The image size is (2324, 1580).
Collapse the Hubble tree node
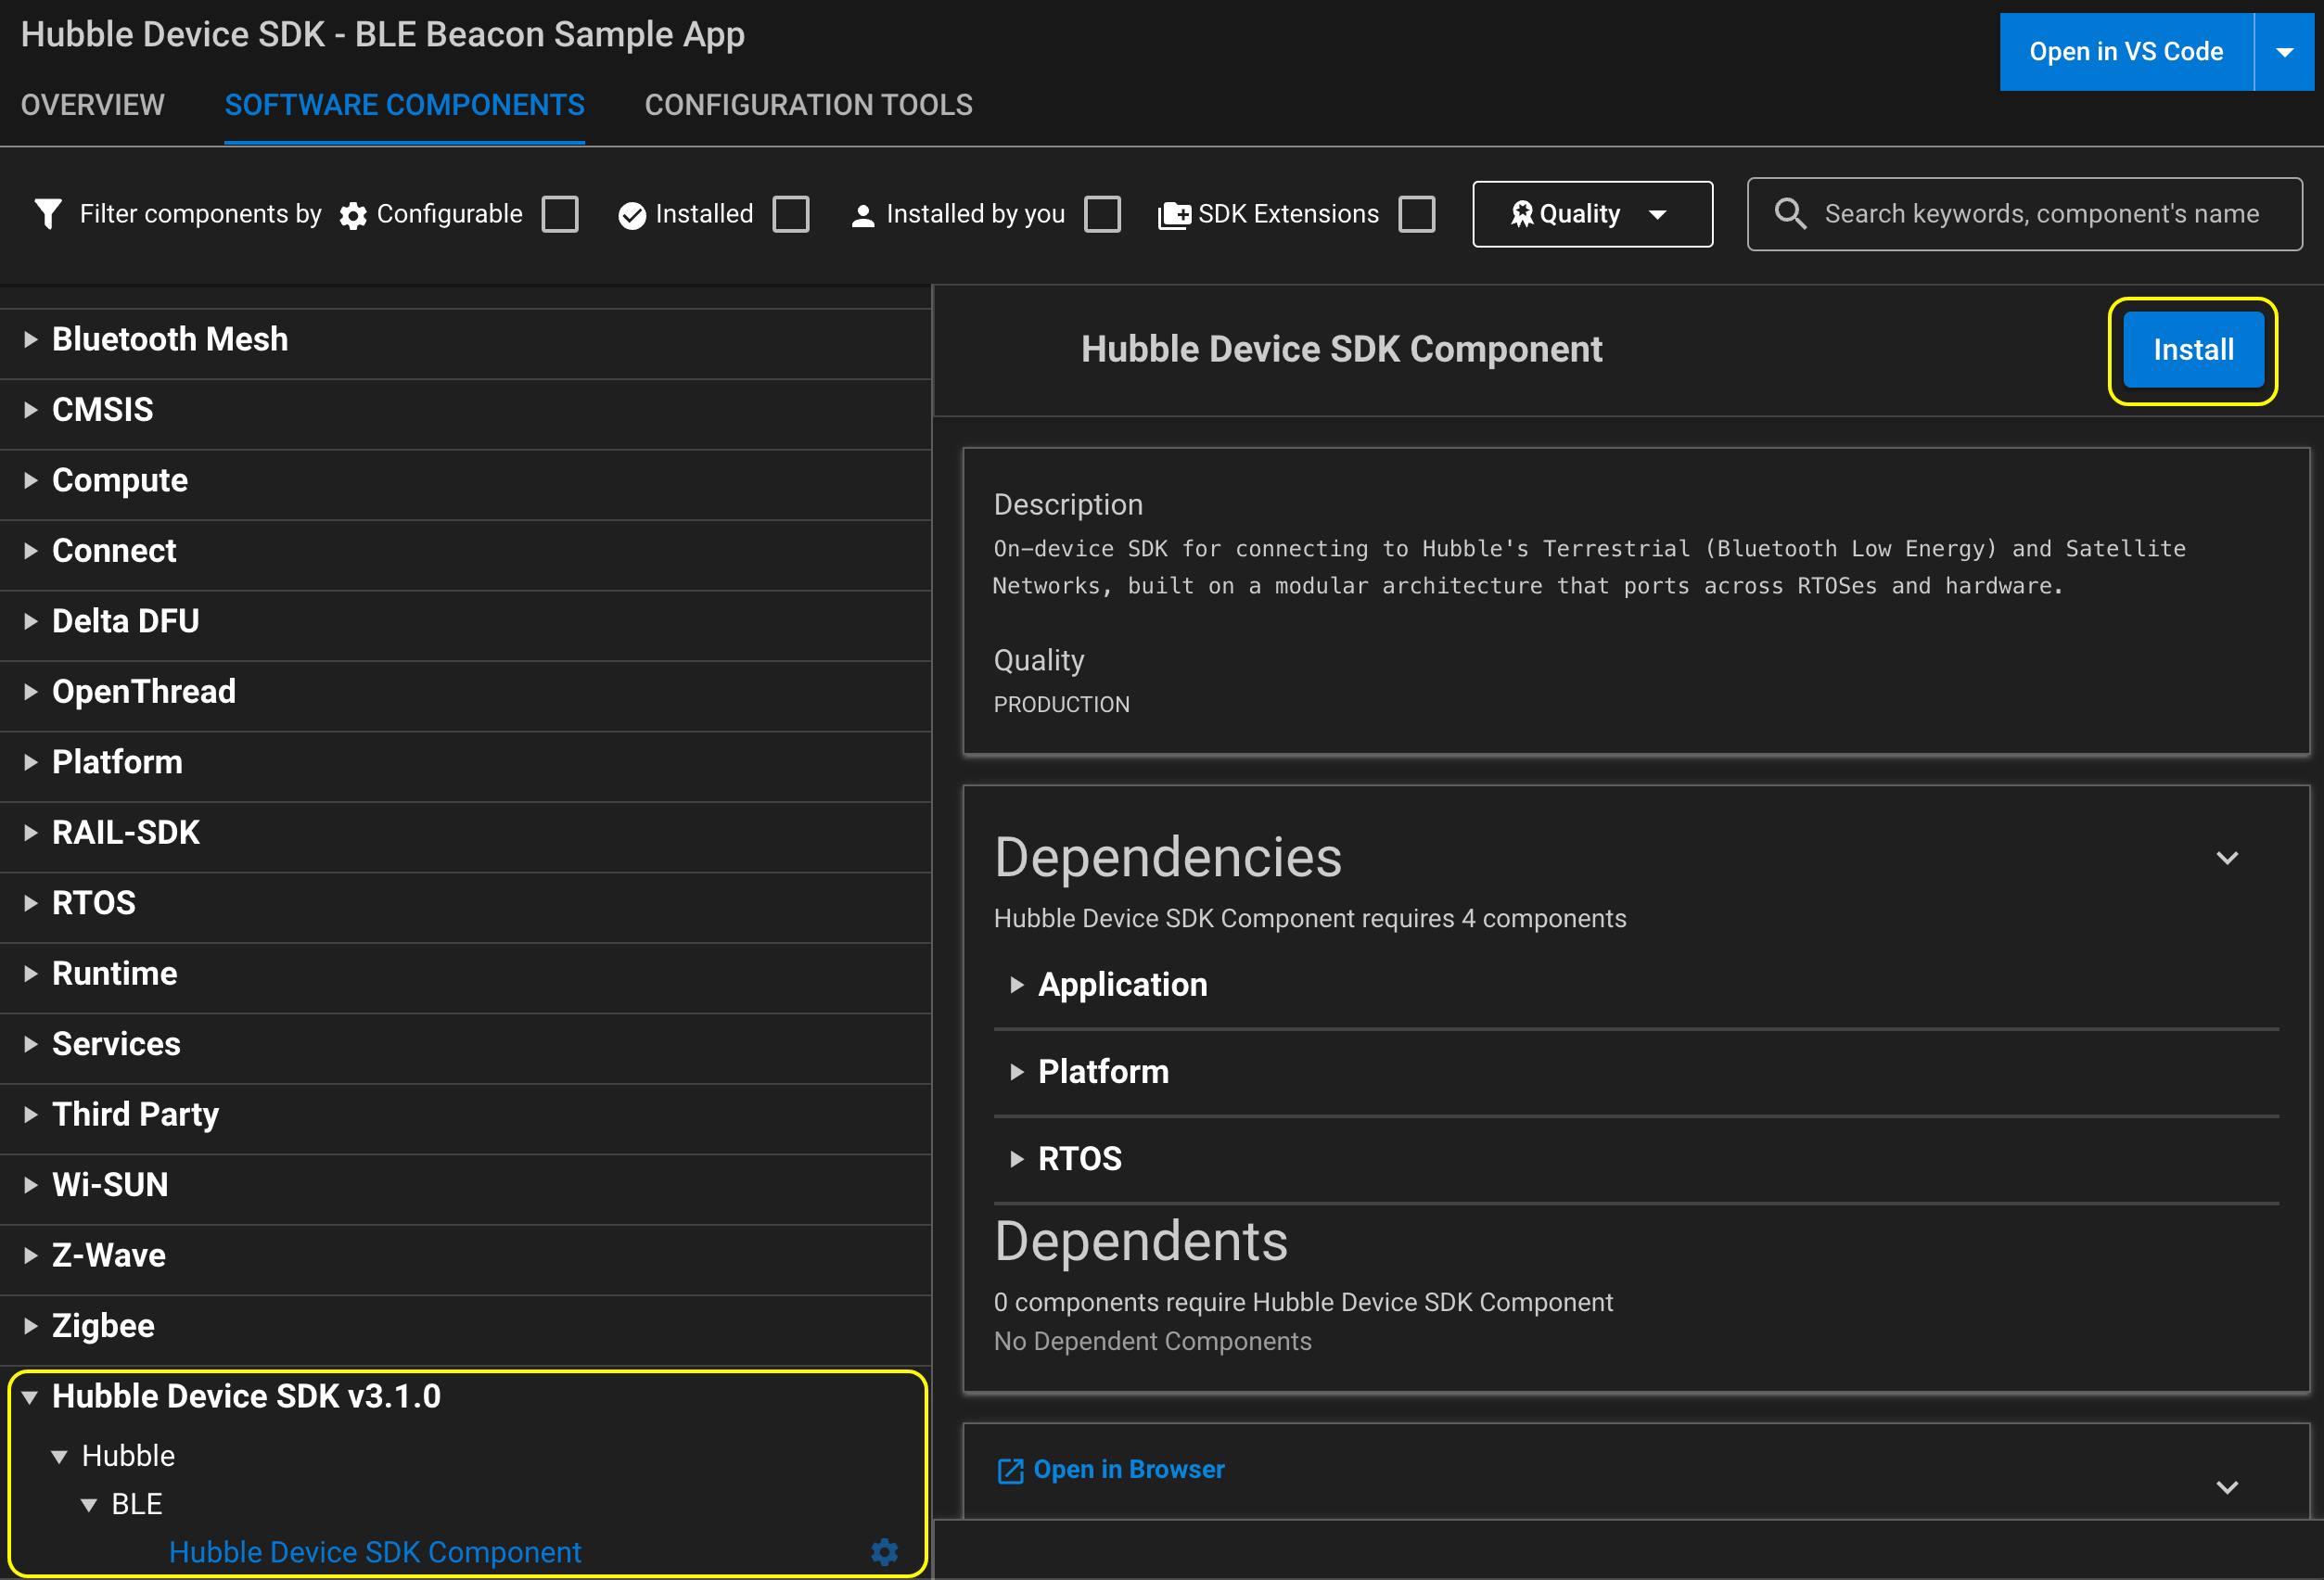pos(59,1457)
